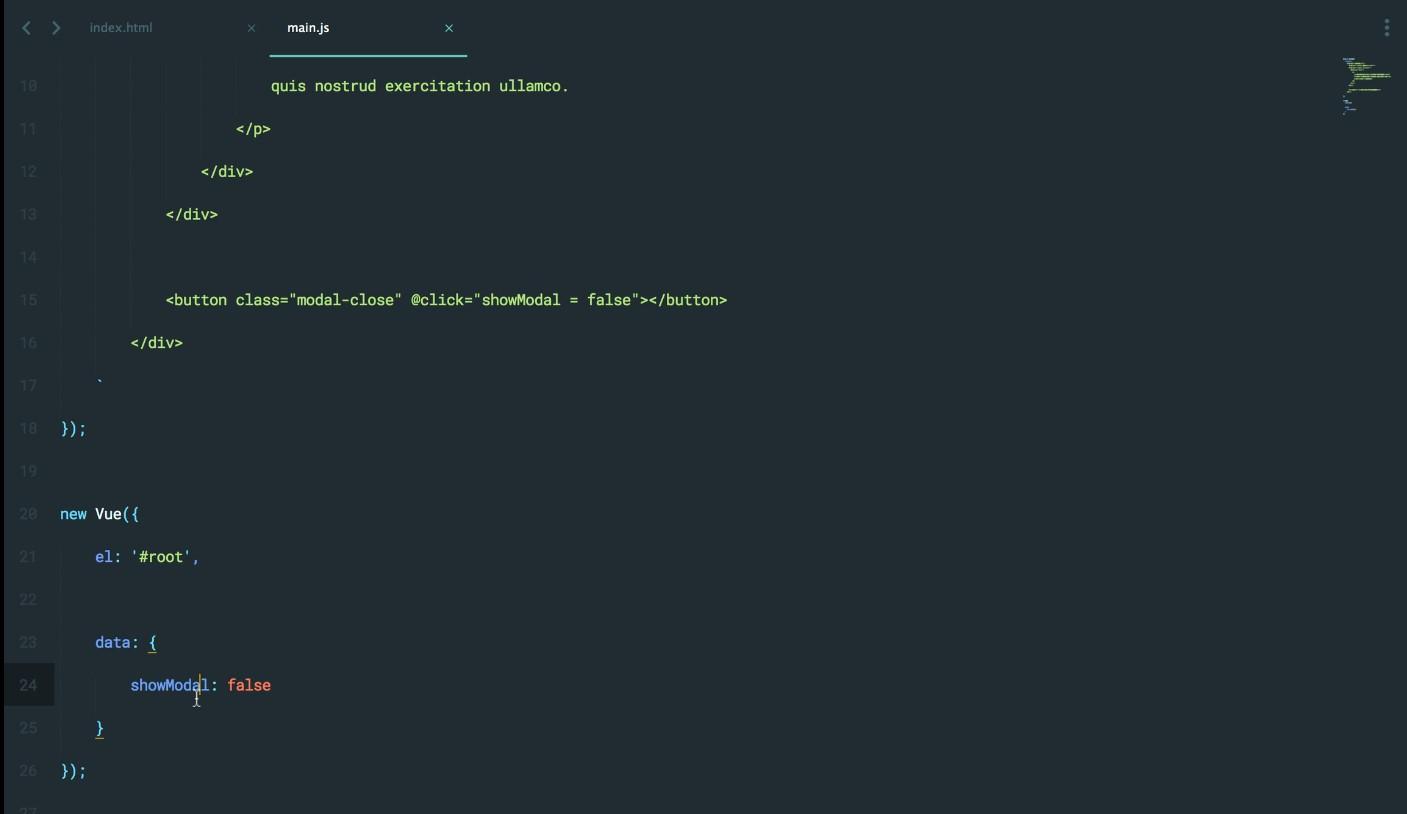The height and width of the screenshot is (814, 1407).
Task: Click line number 15 in the gutter
Action: coord(28,300)
